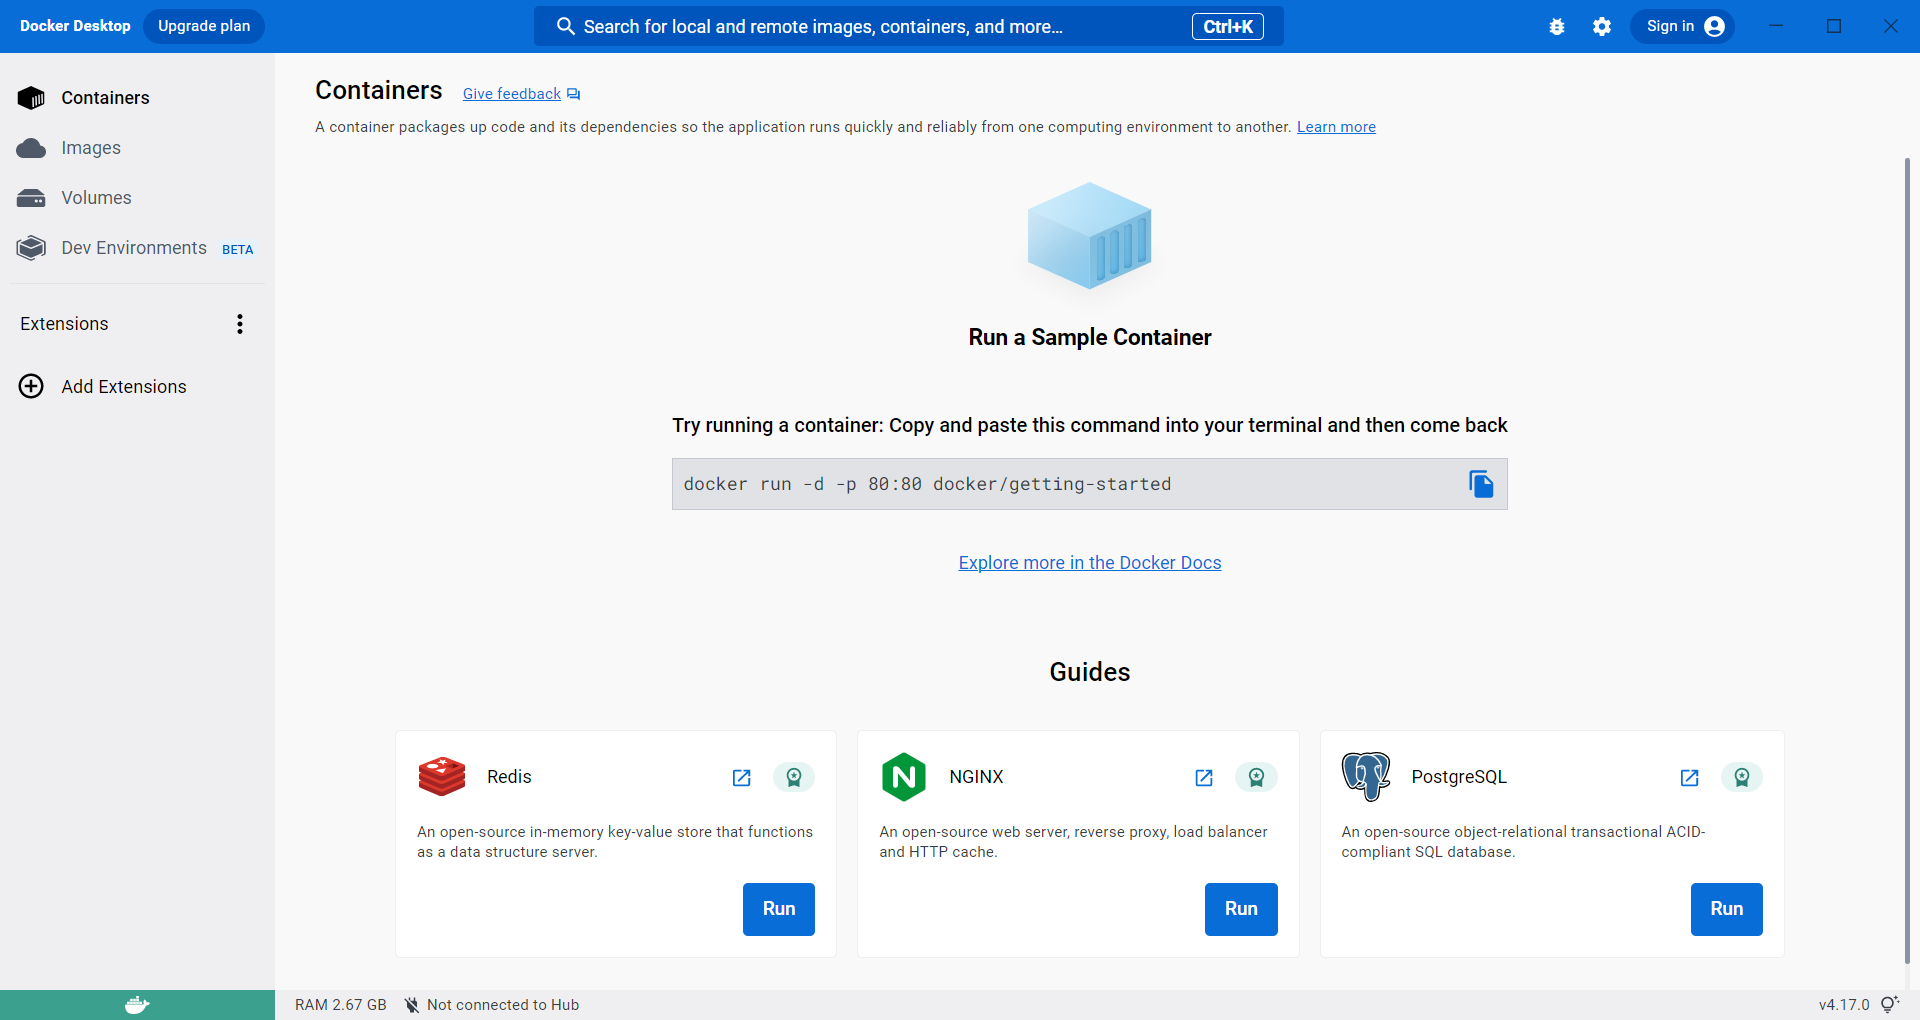Image resolution: width=1920 pixels, height=1020 pixels.
Task: Click the Docker whale status icon
Action: 137,1005
